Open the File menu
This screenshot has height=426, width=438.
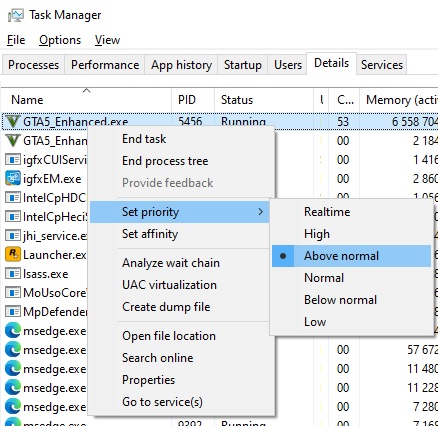(16, 40)
